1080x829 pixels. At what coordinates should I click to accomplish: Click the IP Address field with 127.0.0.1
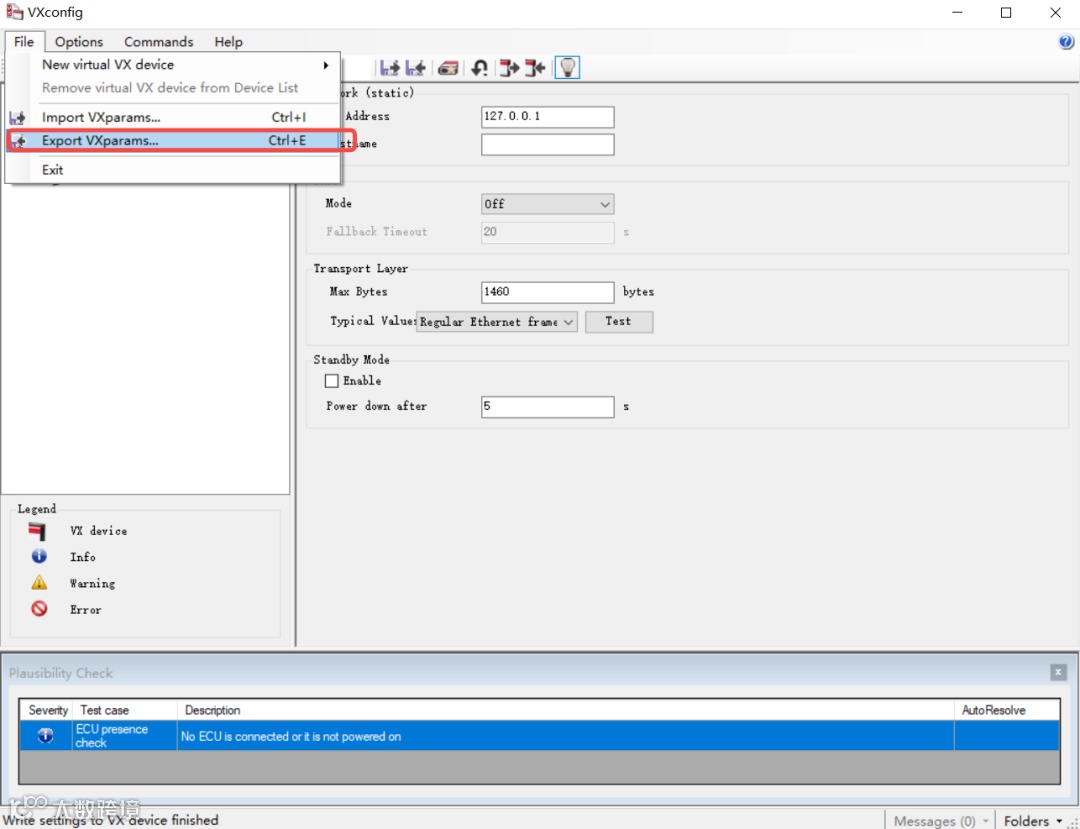547,116
